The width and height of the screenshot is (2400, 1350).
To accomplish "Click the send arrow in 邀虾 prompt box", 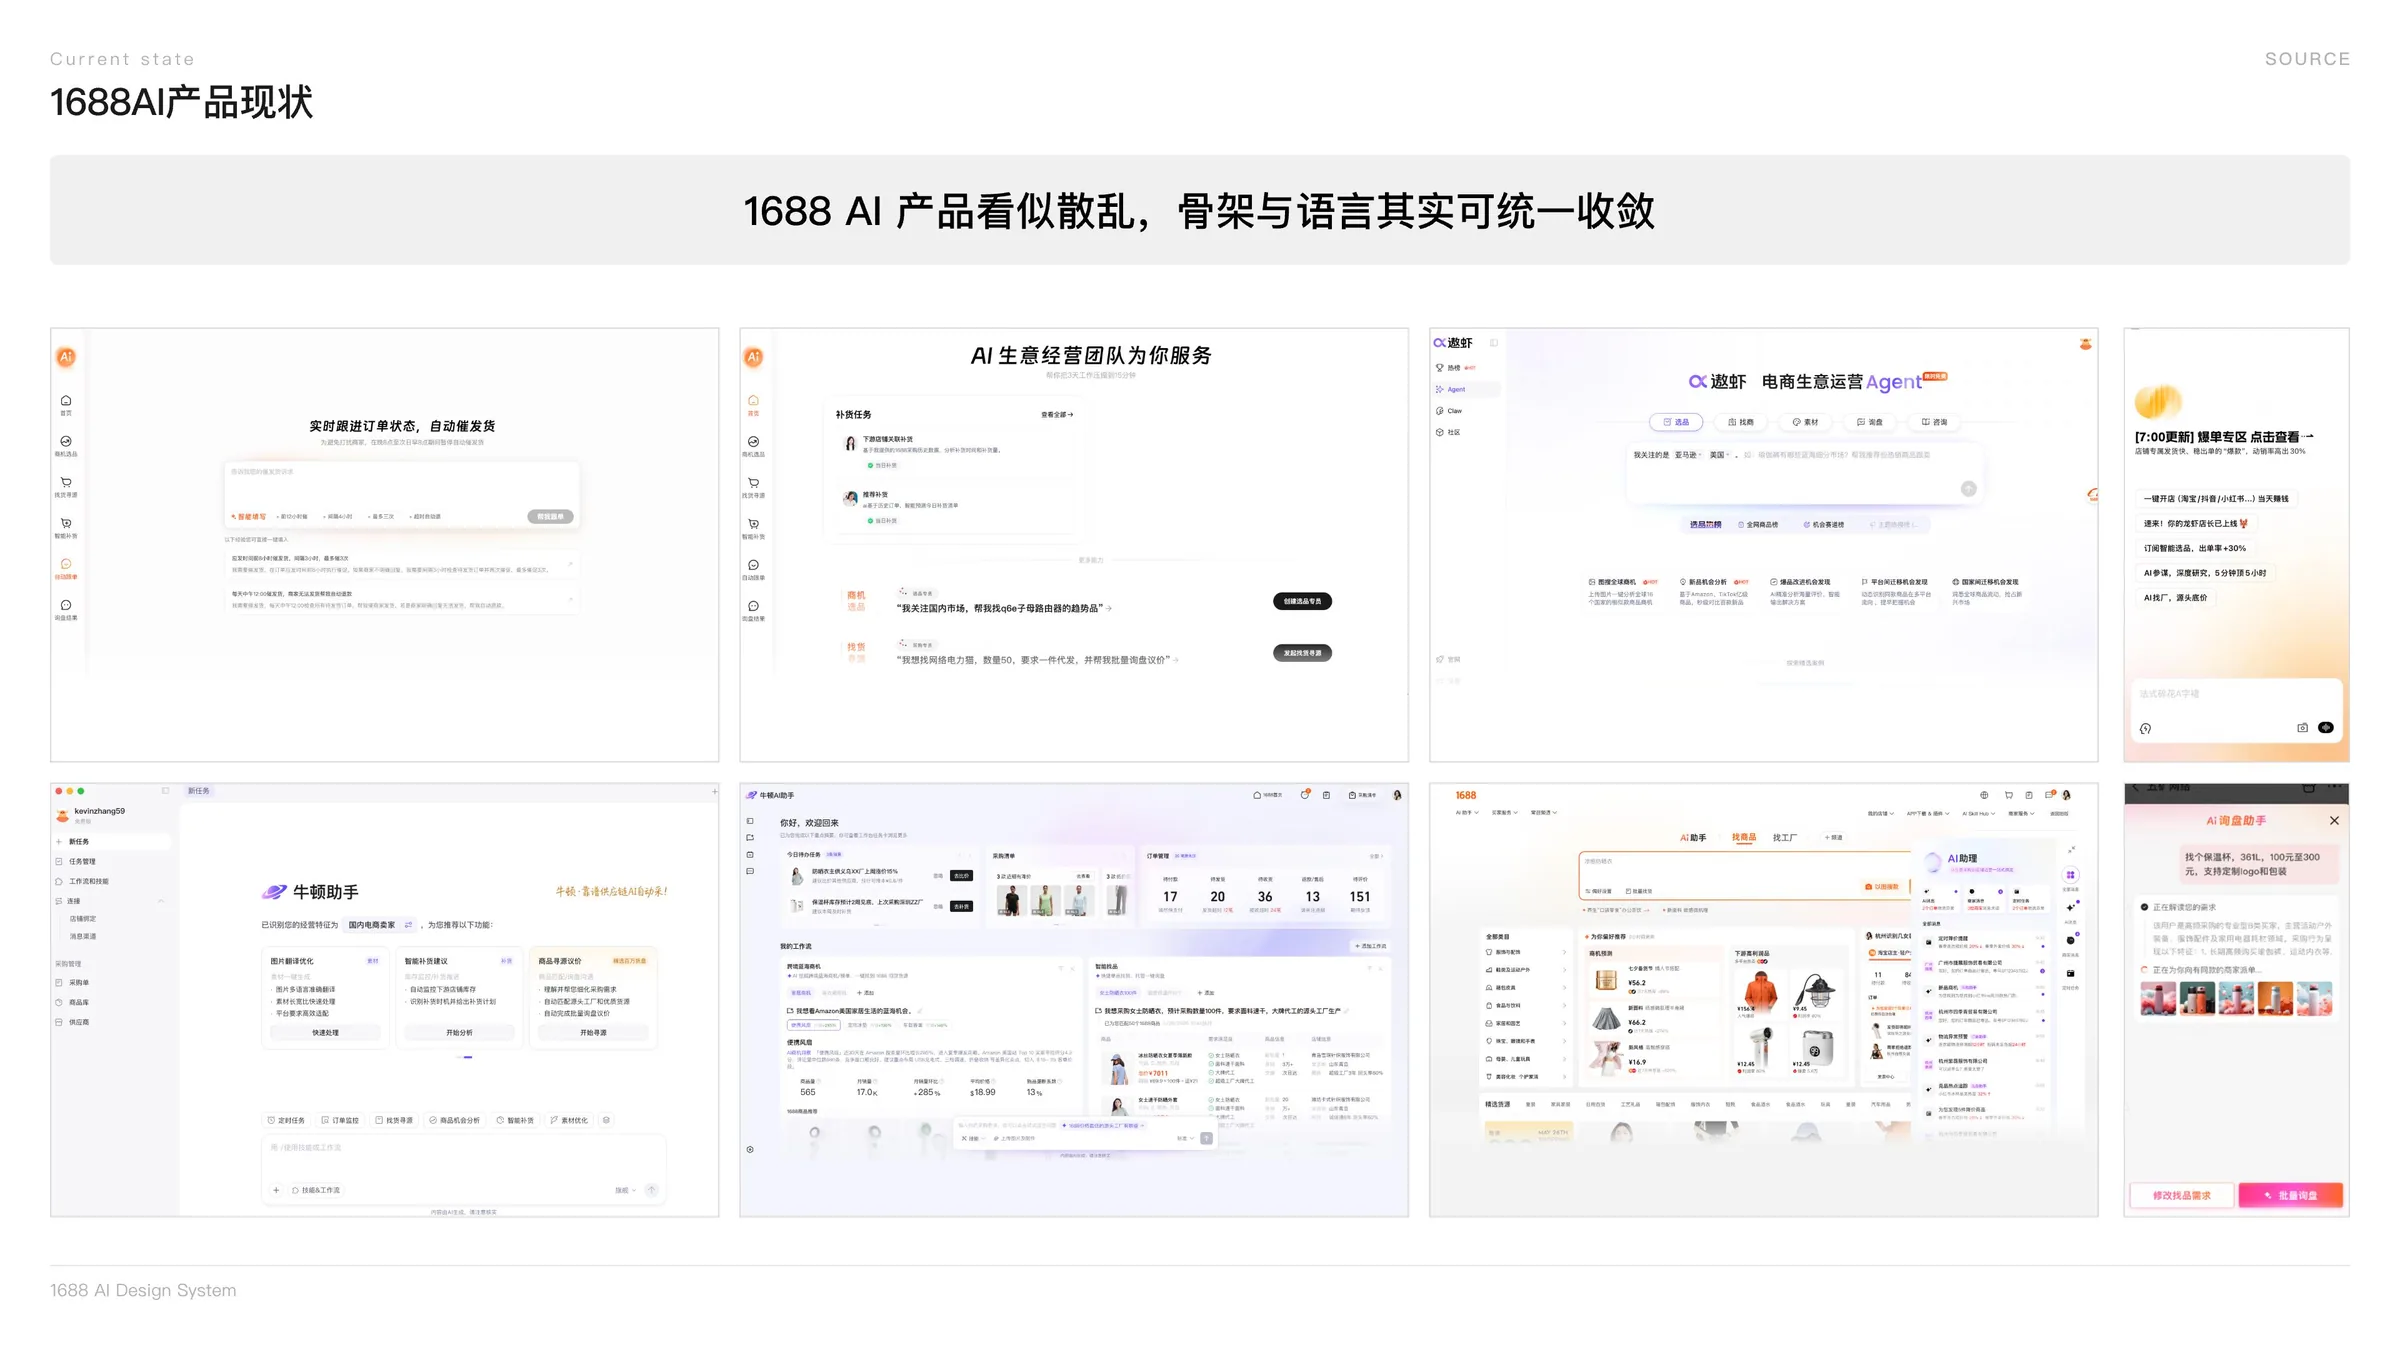I will (1968, 489).
